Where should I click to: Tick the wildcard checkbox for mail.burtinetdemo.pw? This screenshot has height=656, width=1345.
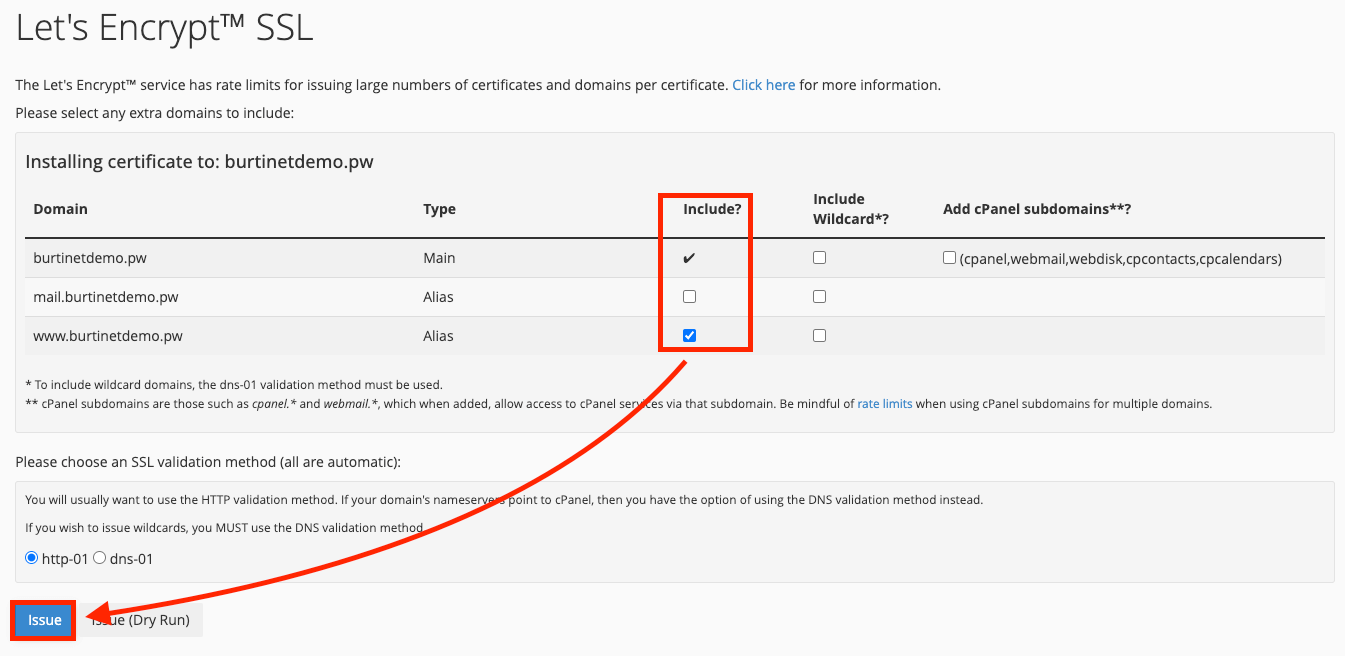click(x=819, y=297)
